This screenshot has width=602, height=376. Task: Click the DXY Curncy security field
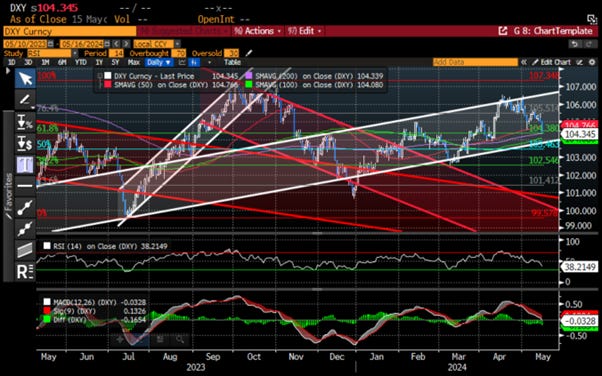70,31
